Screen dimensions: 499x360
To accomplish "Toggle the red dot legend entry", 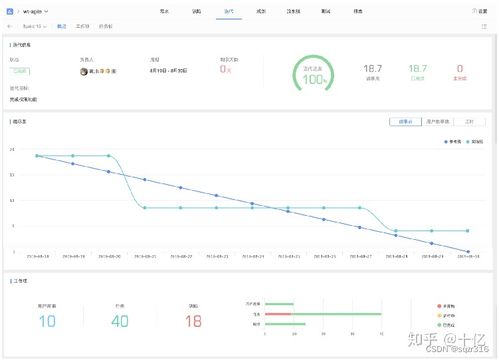I will (446, 306).
